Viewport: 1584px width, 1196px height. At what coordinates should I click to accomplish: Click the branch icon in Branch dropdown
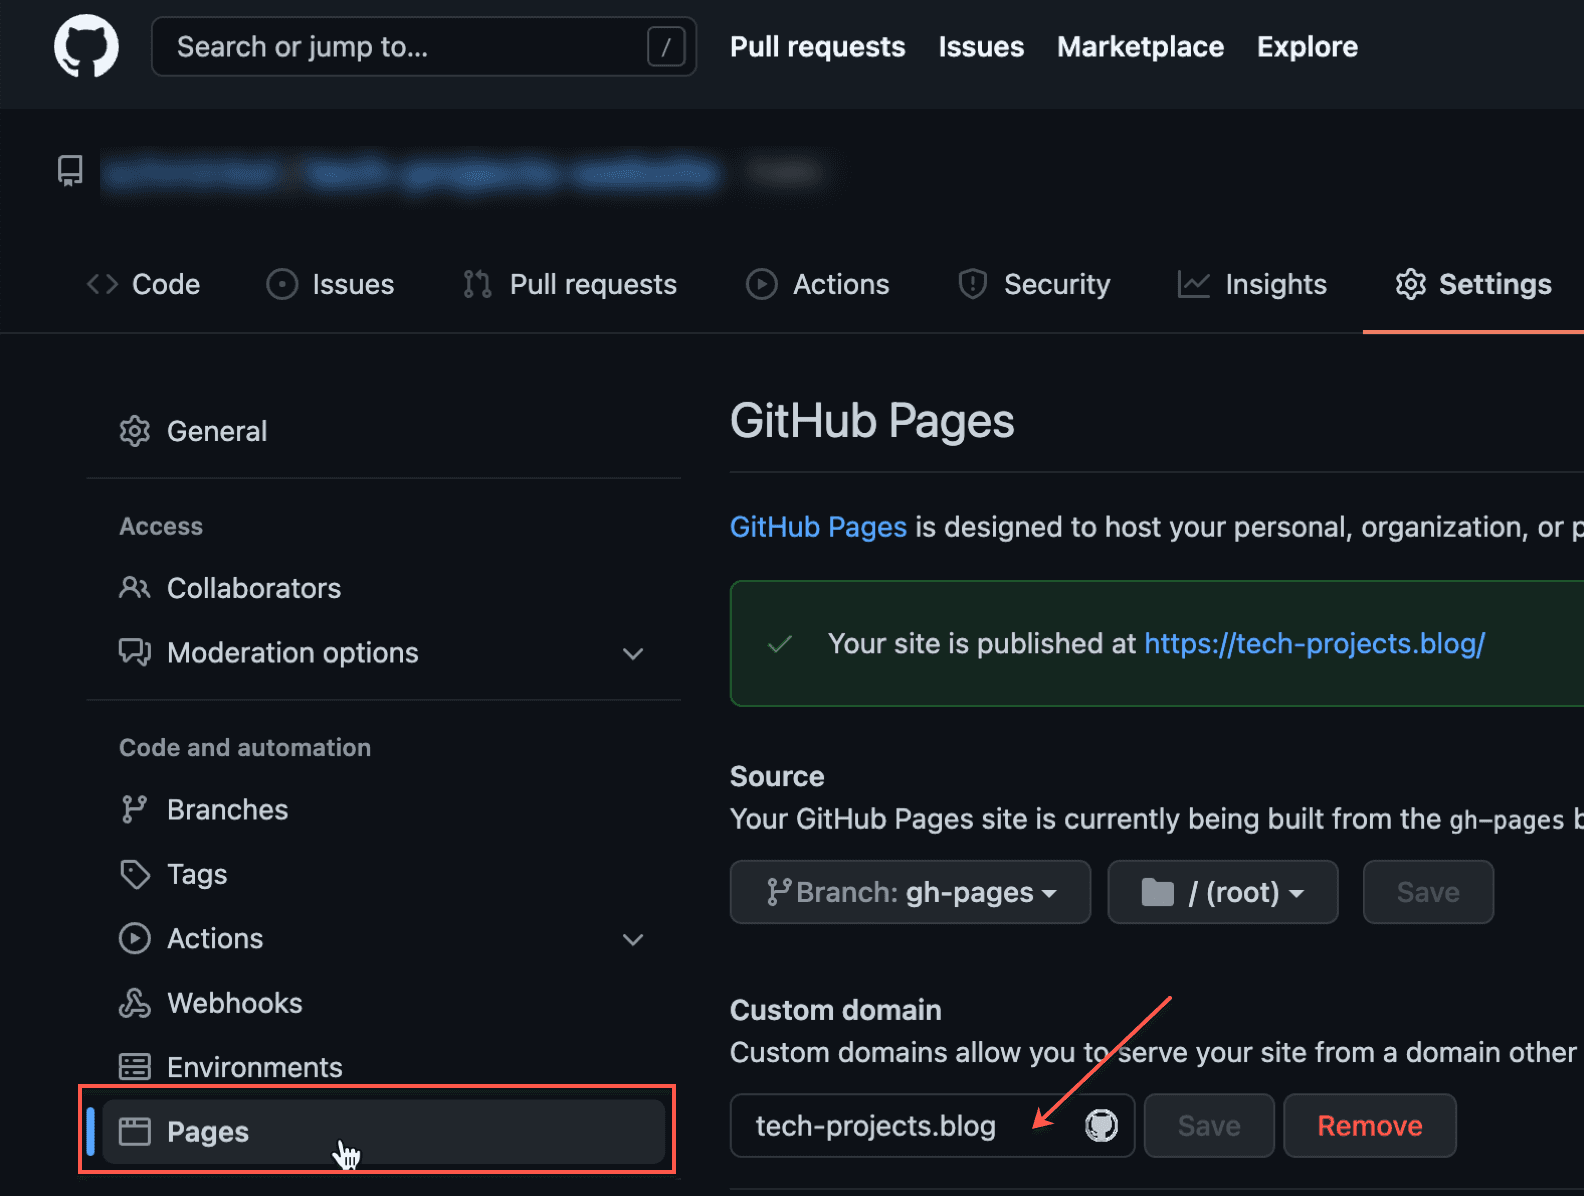point(778,892)
